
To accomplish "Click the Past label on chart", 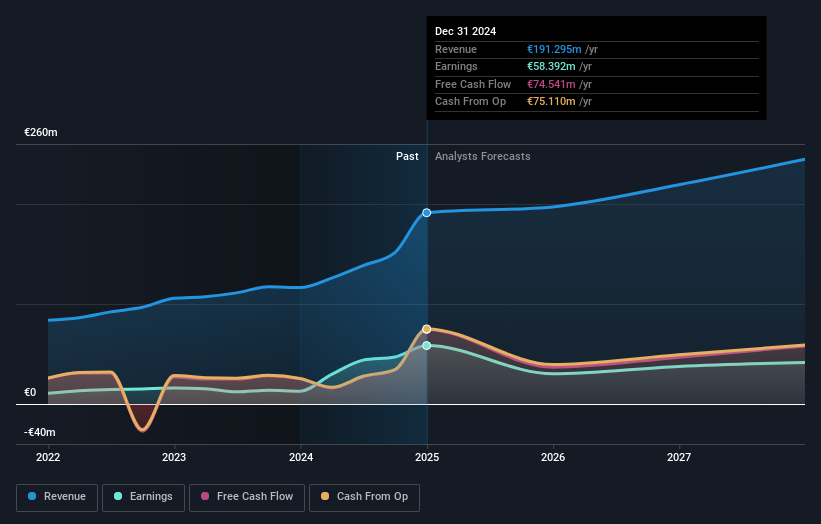I will click(x=407, y=157).
